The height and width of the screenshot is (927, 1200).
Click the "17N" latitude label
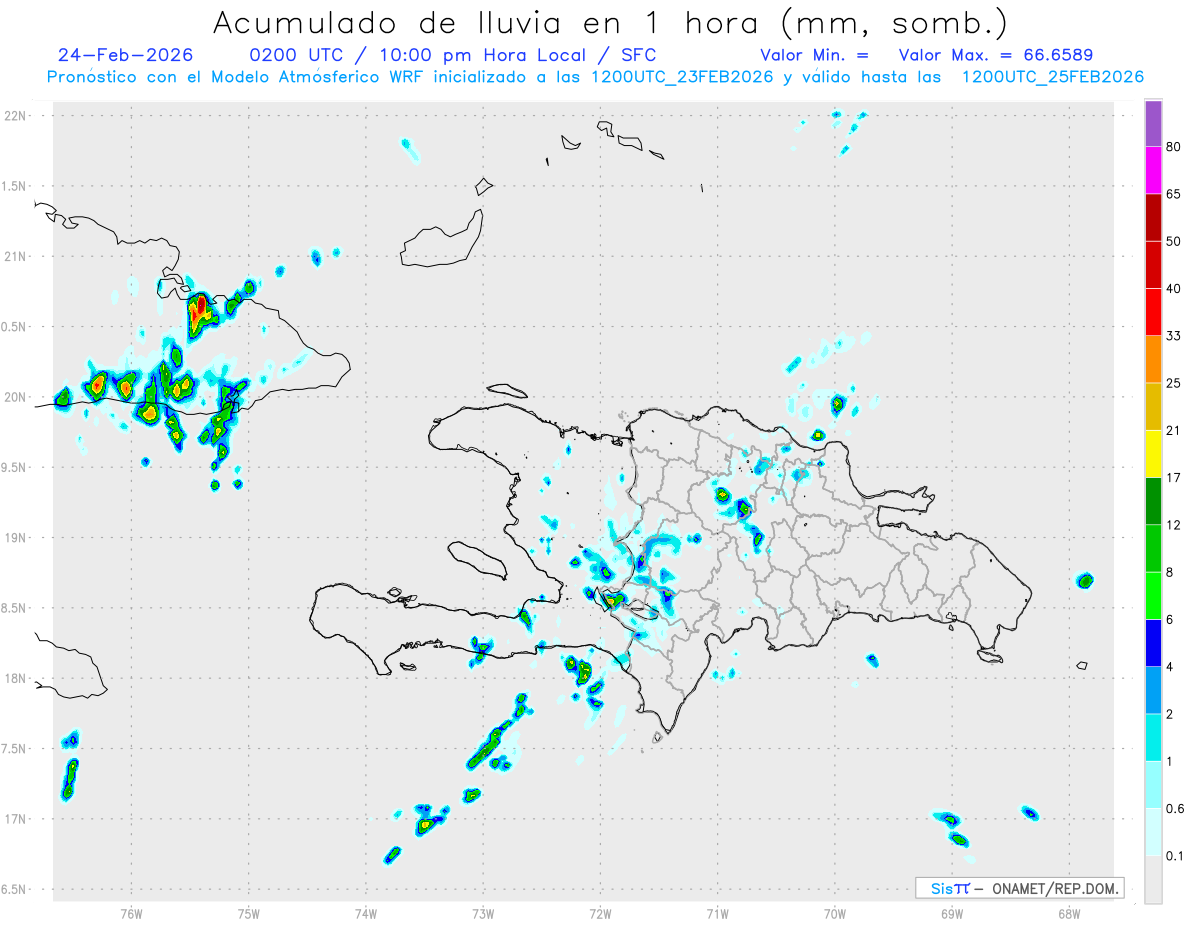17,819
